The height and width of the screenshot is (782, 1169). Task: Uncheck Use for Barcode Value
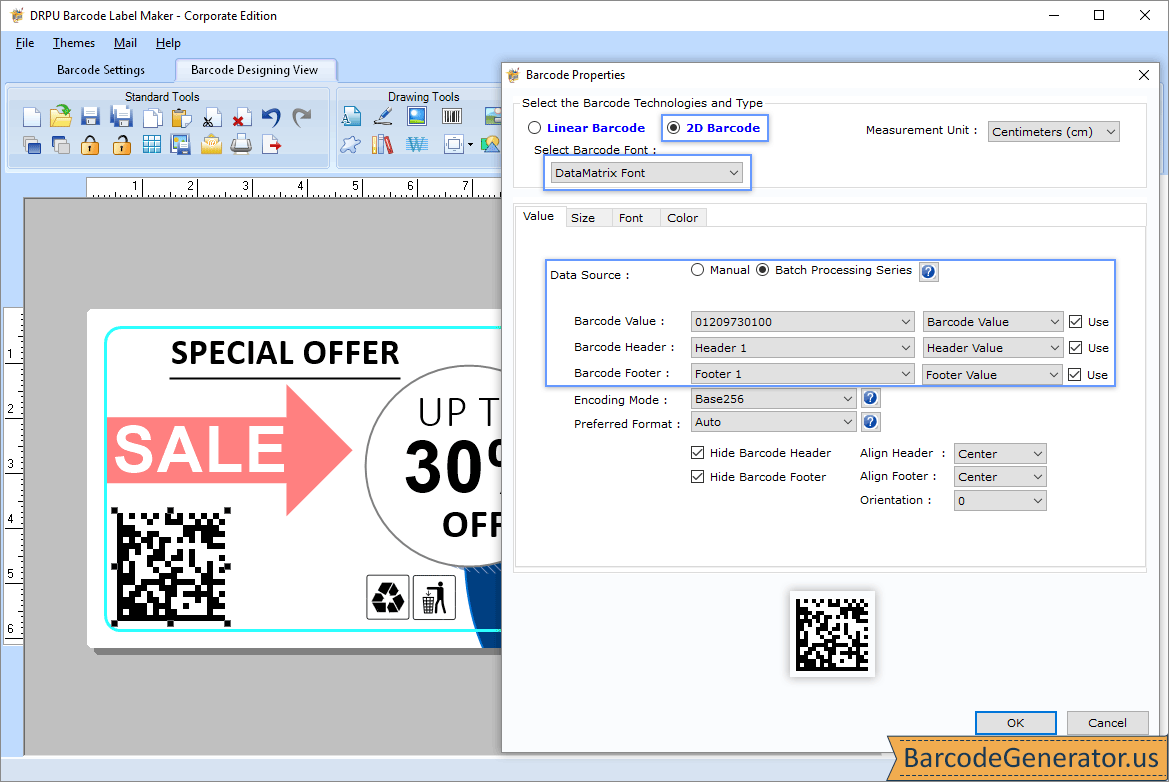1075,322
